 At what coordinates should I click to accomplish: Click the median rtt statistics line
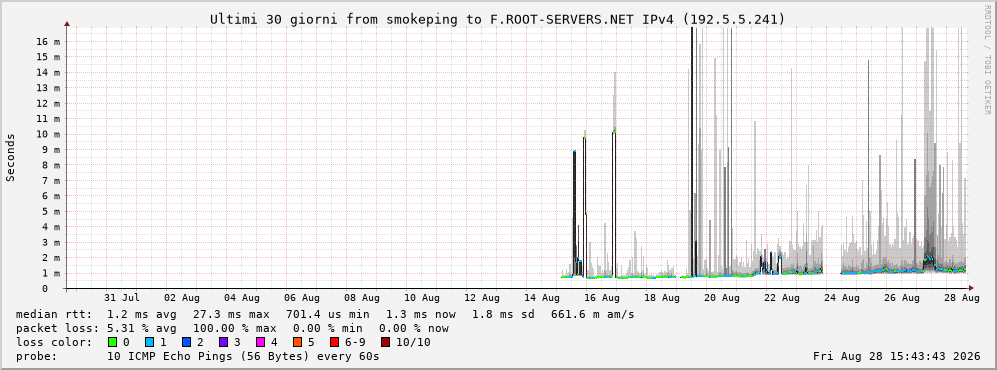click(x=324, y=314)
